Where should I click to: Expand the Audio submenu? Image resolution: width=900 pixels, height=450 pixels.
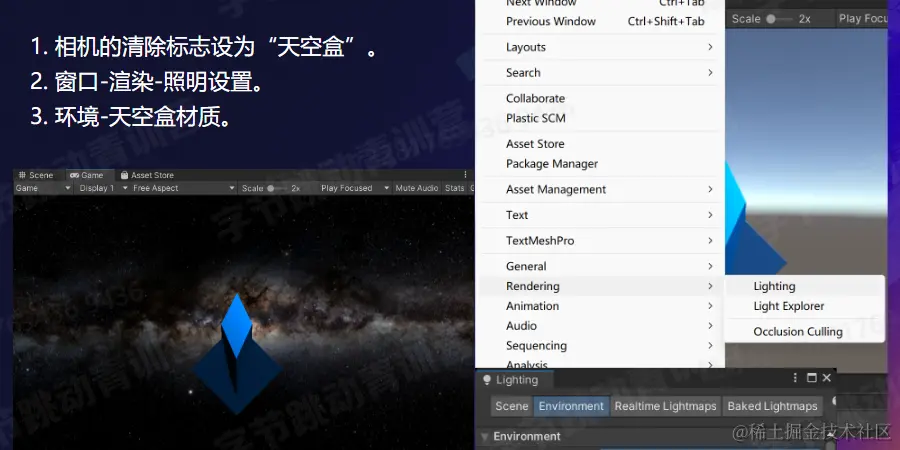600,326
